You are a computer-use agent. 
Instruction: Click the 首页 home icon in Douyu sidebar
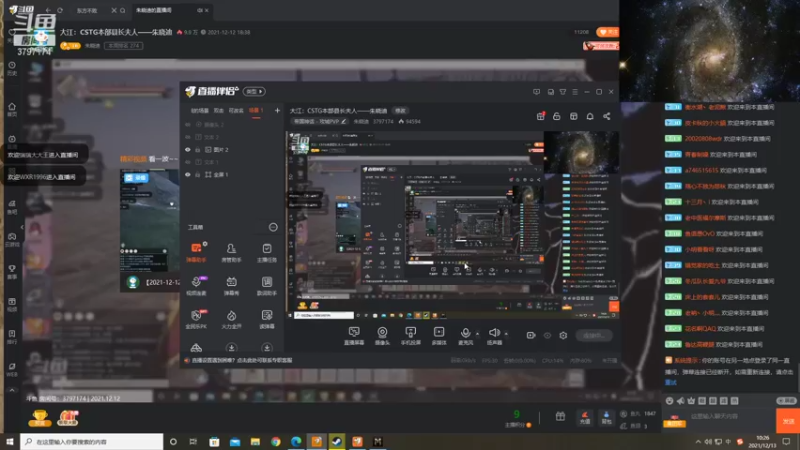pyautogui.click(x=12, y=109)
